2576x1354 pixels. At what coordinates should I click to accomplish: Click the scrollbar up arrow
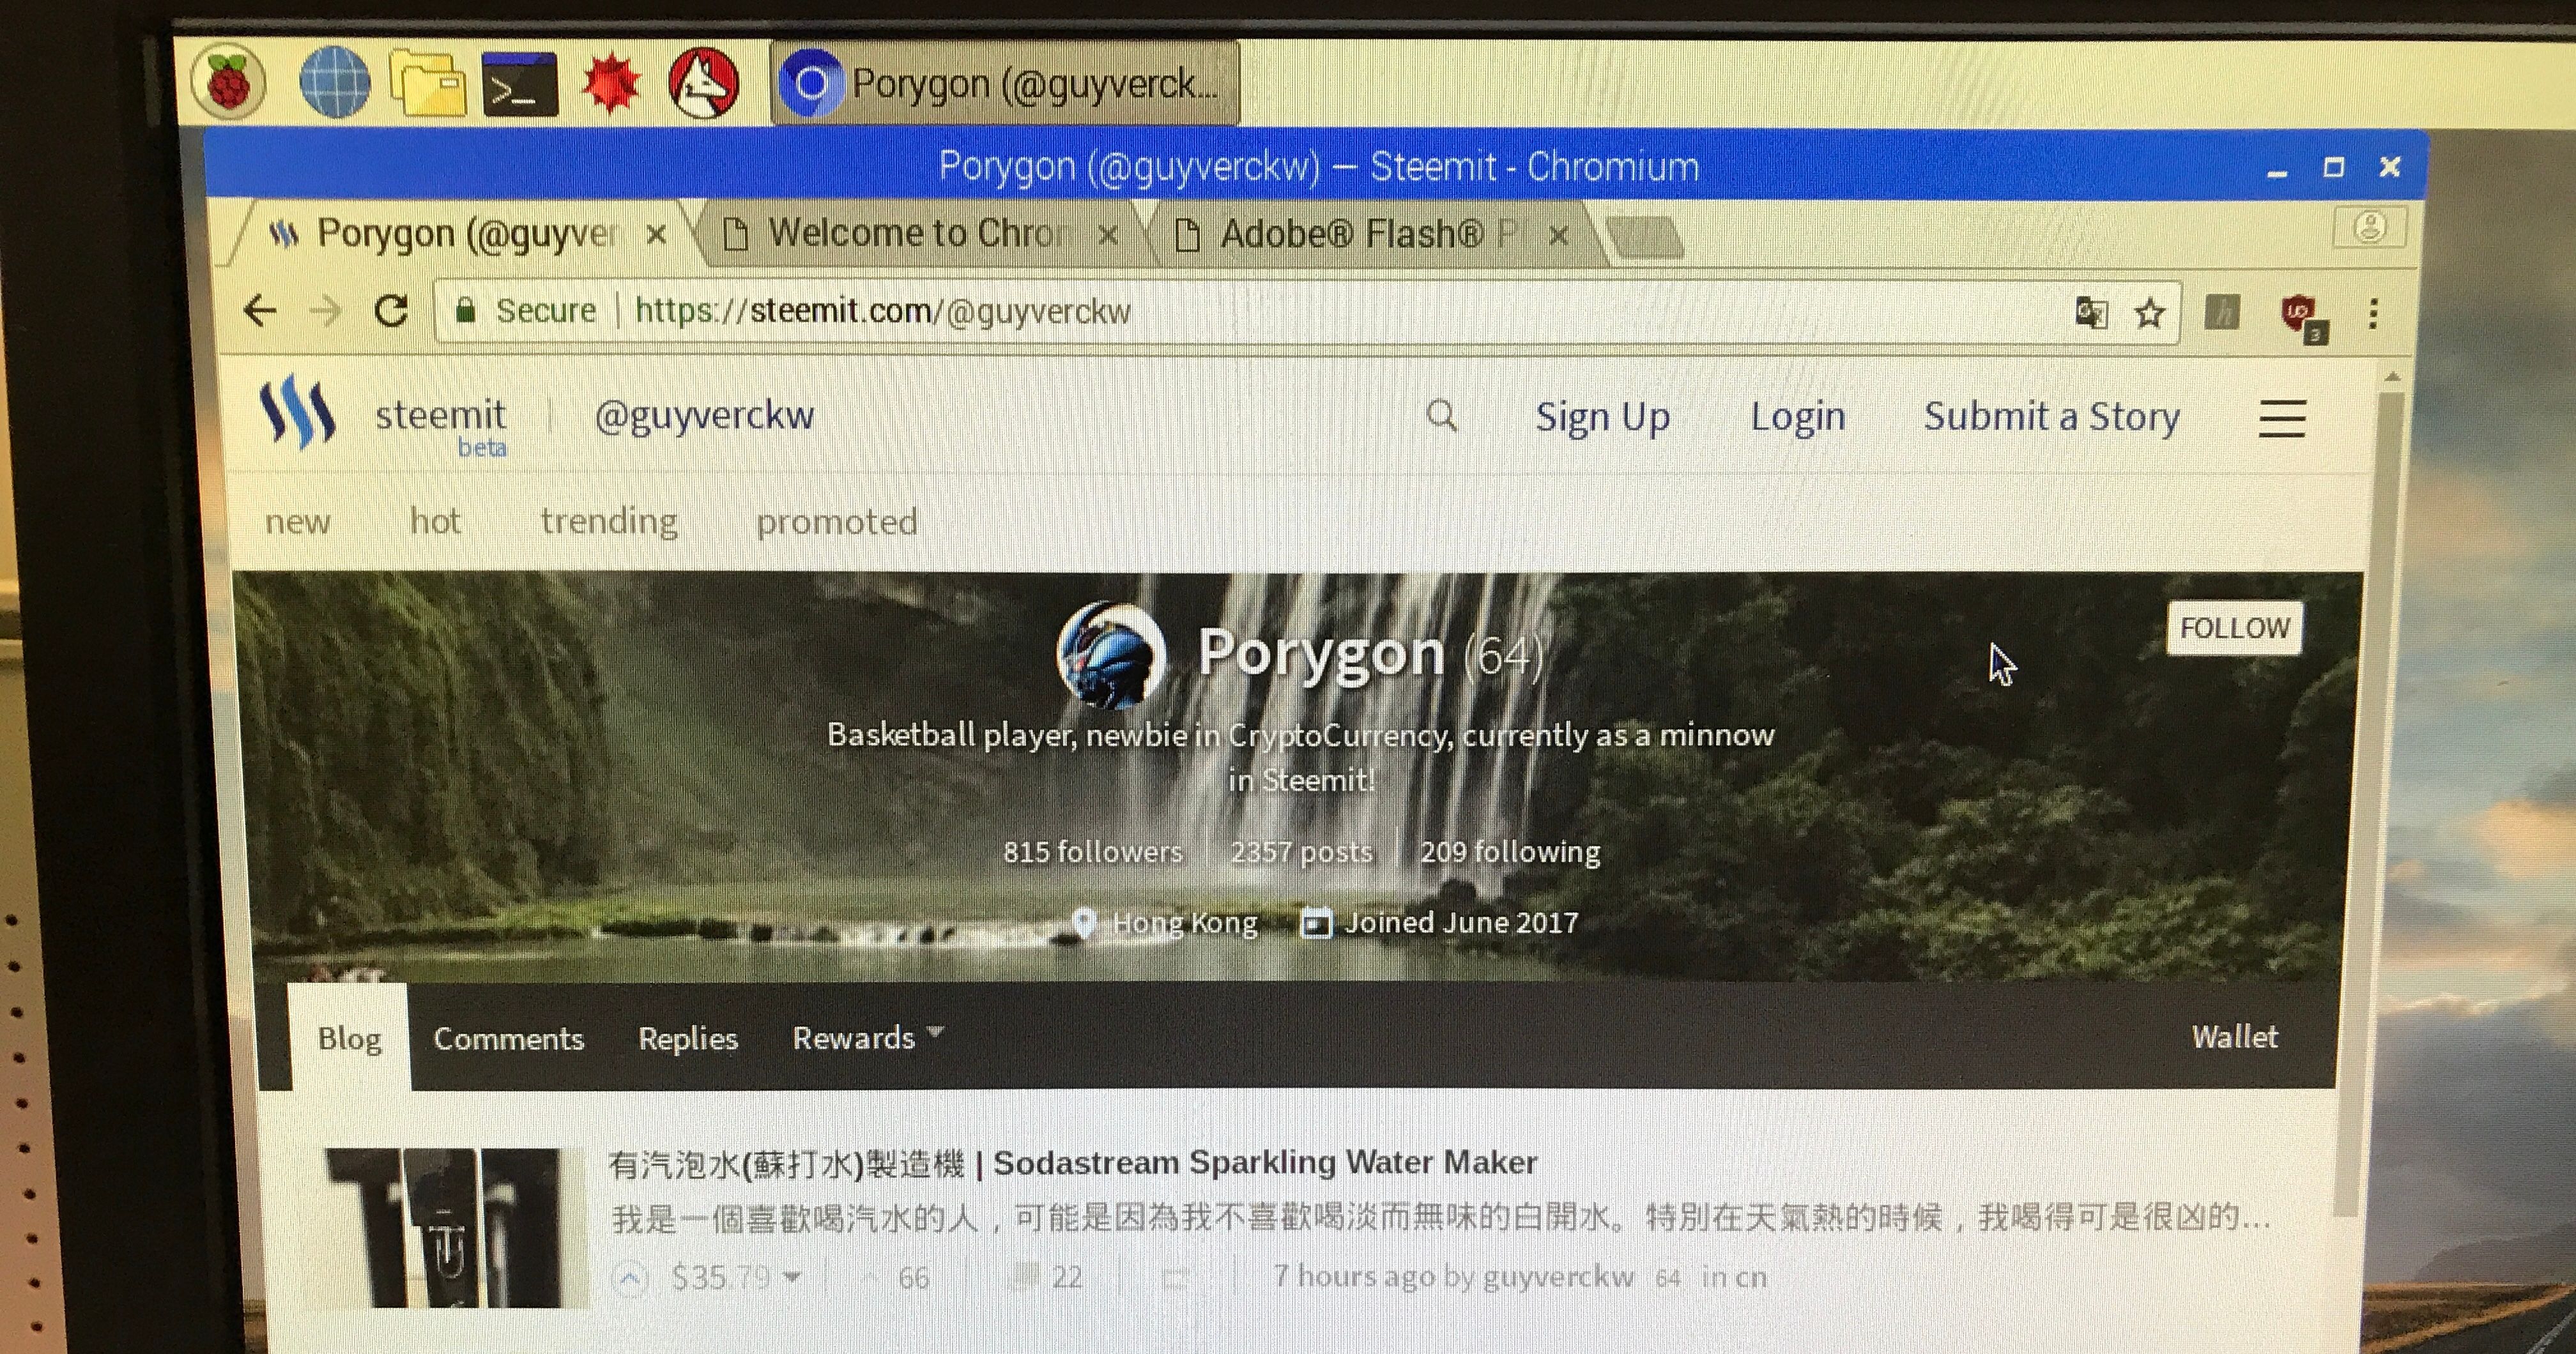pyautogui.click(x=2392, y=377)
